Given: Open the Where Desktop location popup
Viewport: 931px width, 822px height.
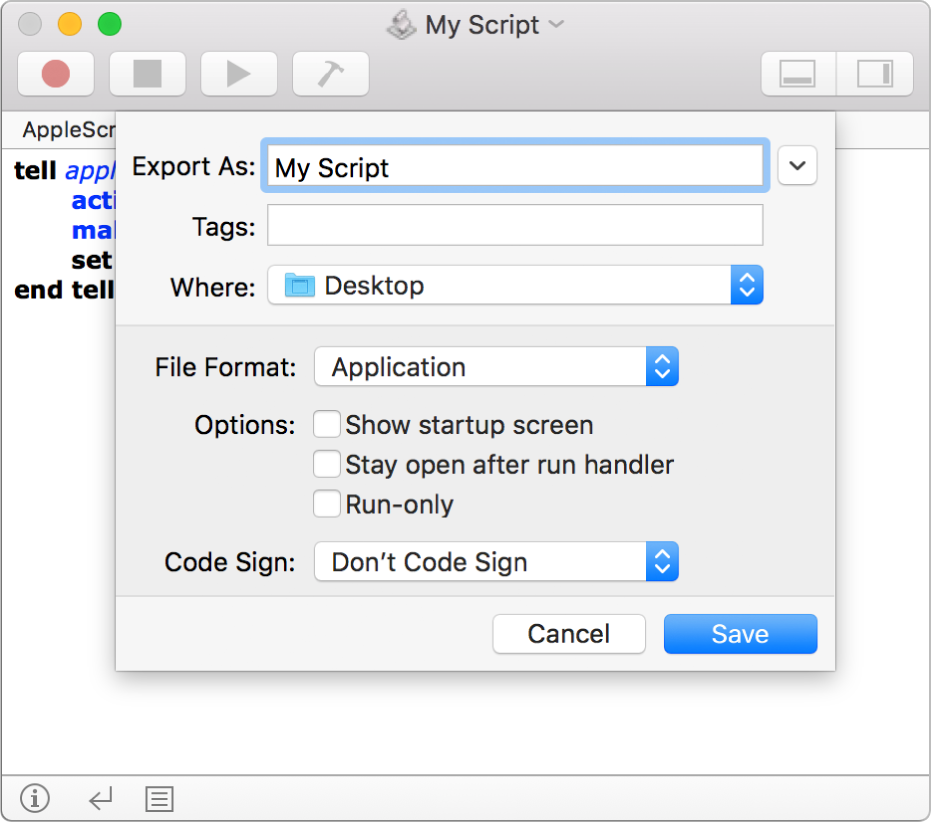Looking at the screenshot, I should tap(515, 286).
